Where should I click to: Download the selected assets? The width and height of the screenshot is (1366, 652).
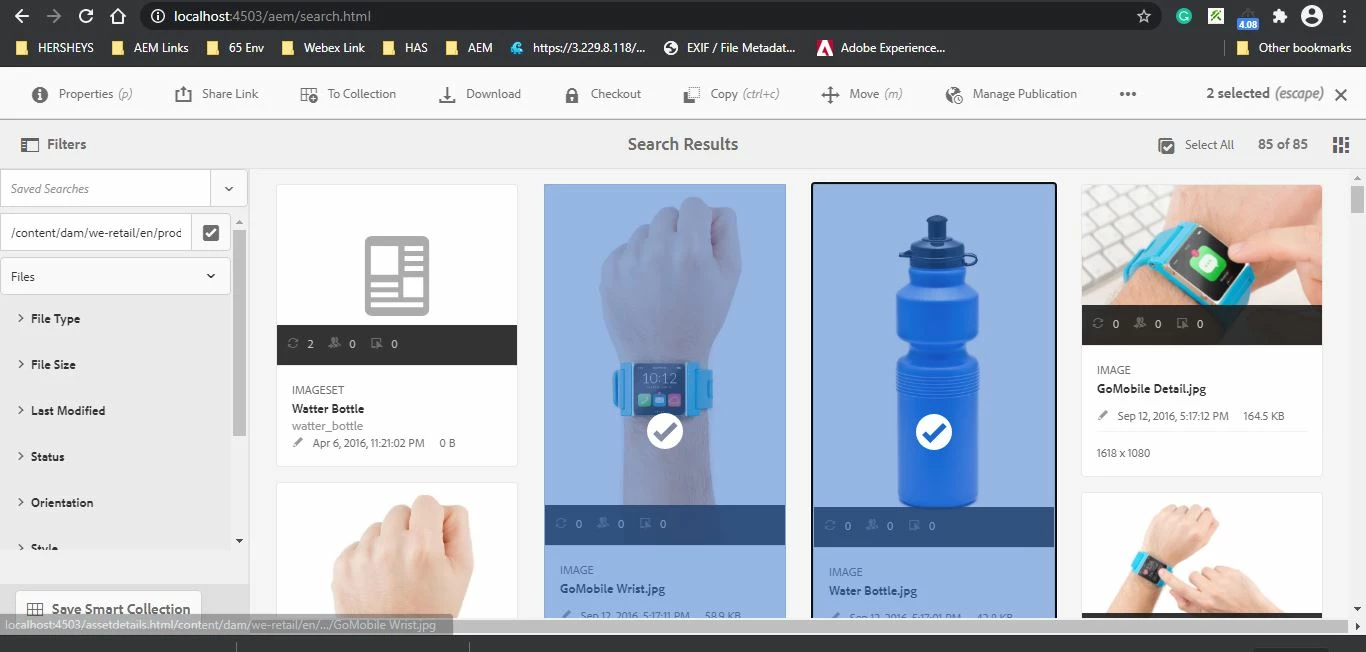click(480, 94)
